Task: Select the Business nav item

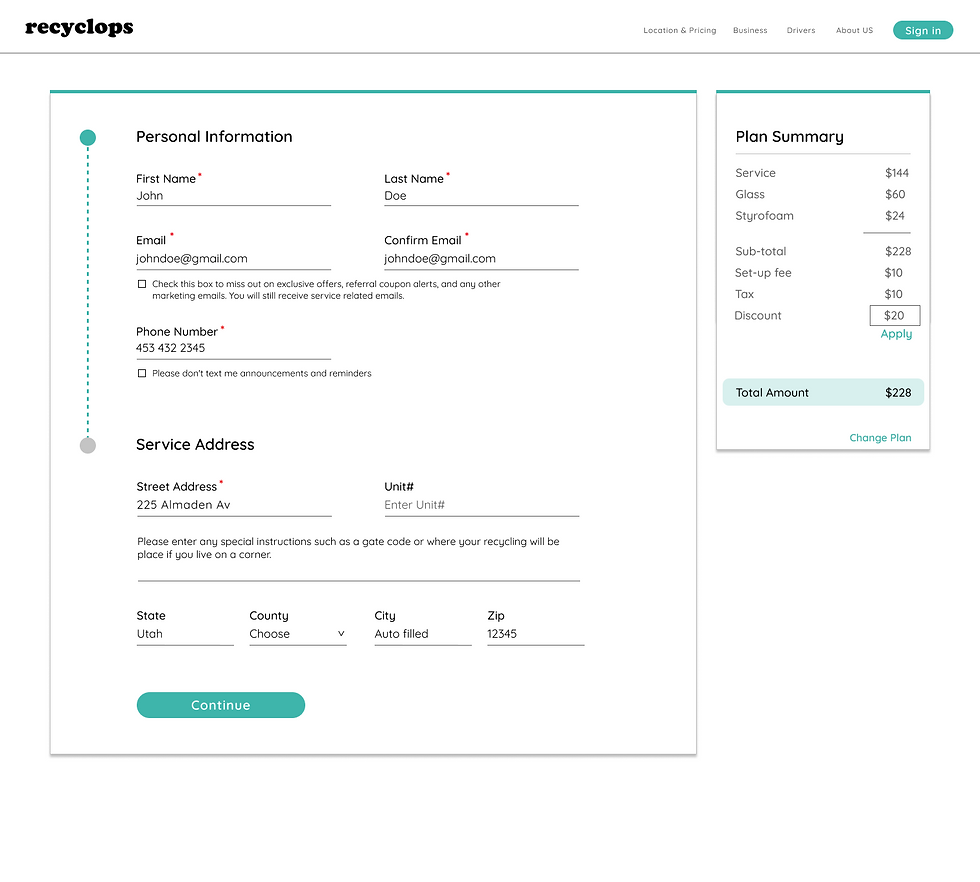Action: click(x=750, y=30)
